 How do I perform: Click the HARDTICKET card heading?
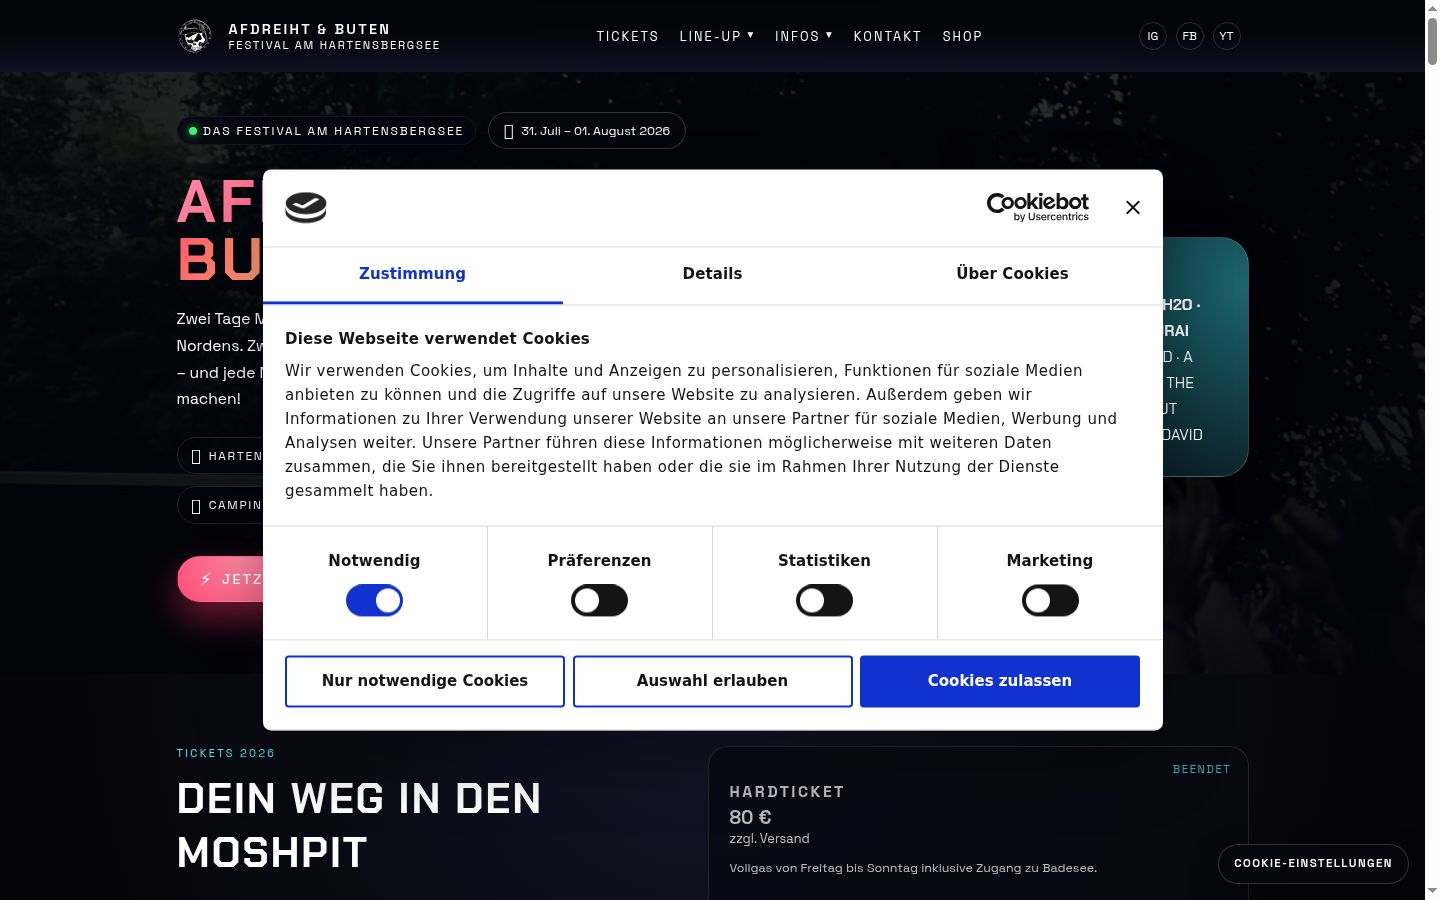(x=787, y=792)
